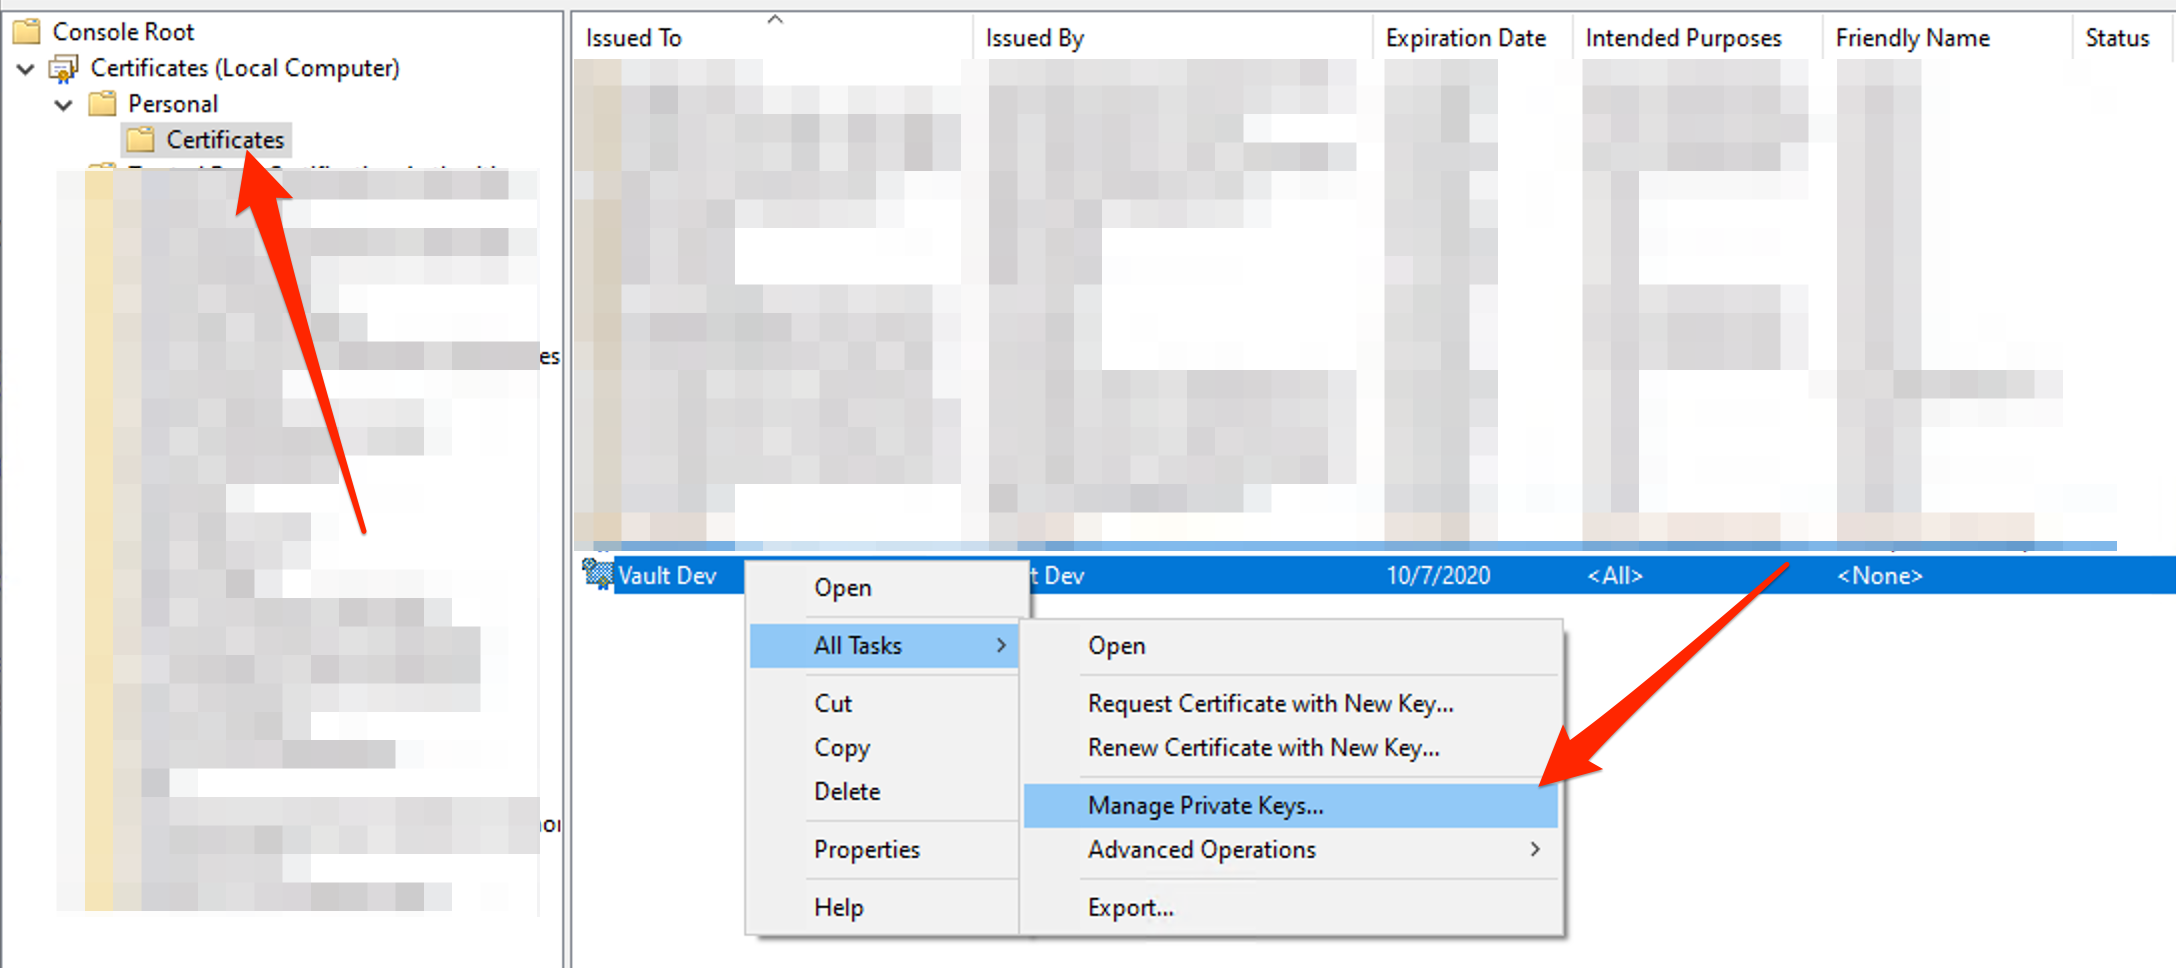2176x968 pixels.
Task: Sort by the Expiration Date column header
Action: (x=1465, y=38)
